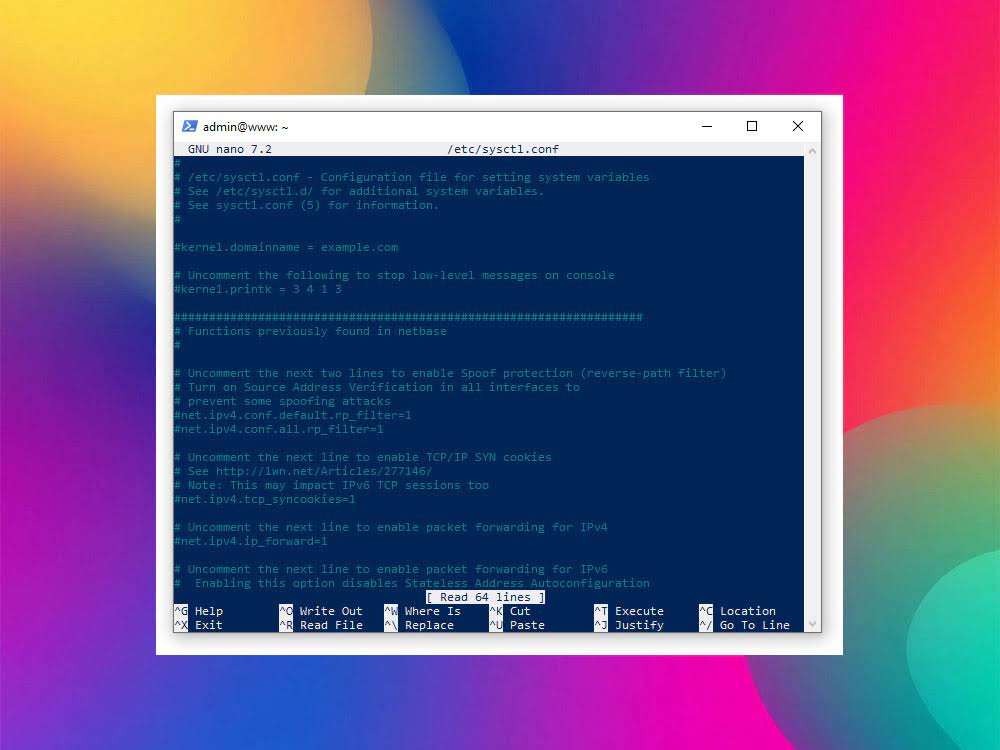Click the scrollbar down arrow
This screenshot has height=750, width=1000.
tap(811, 624)
